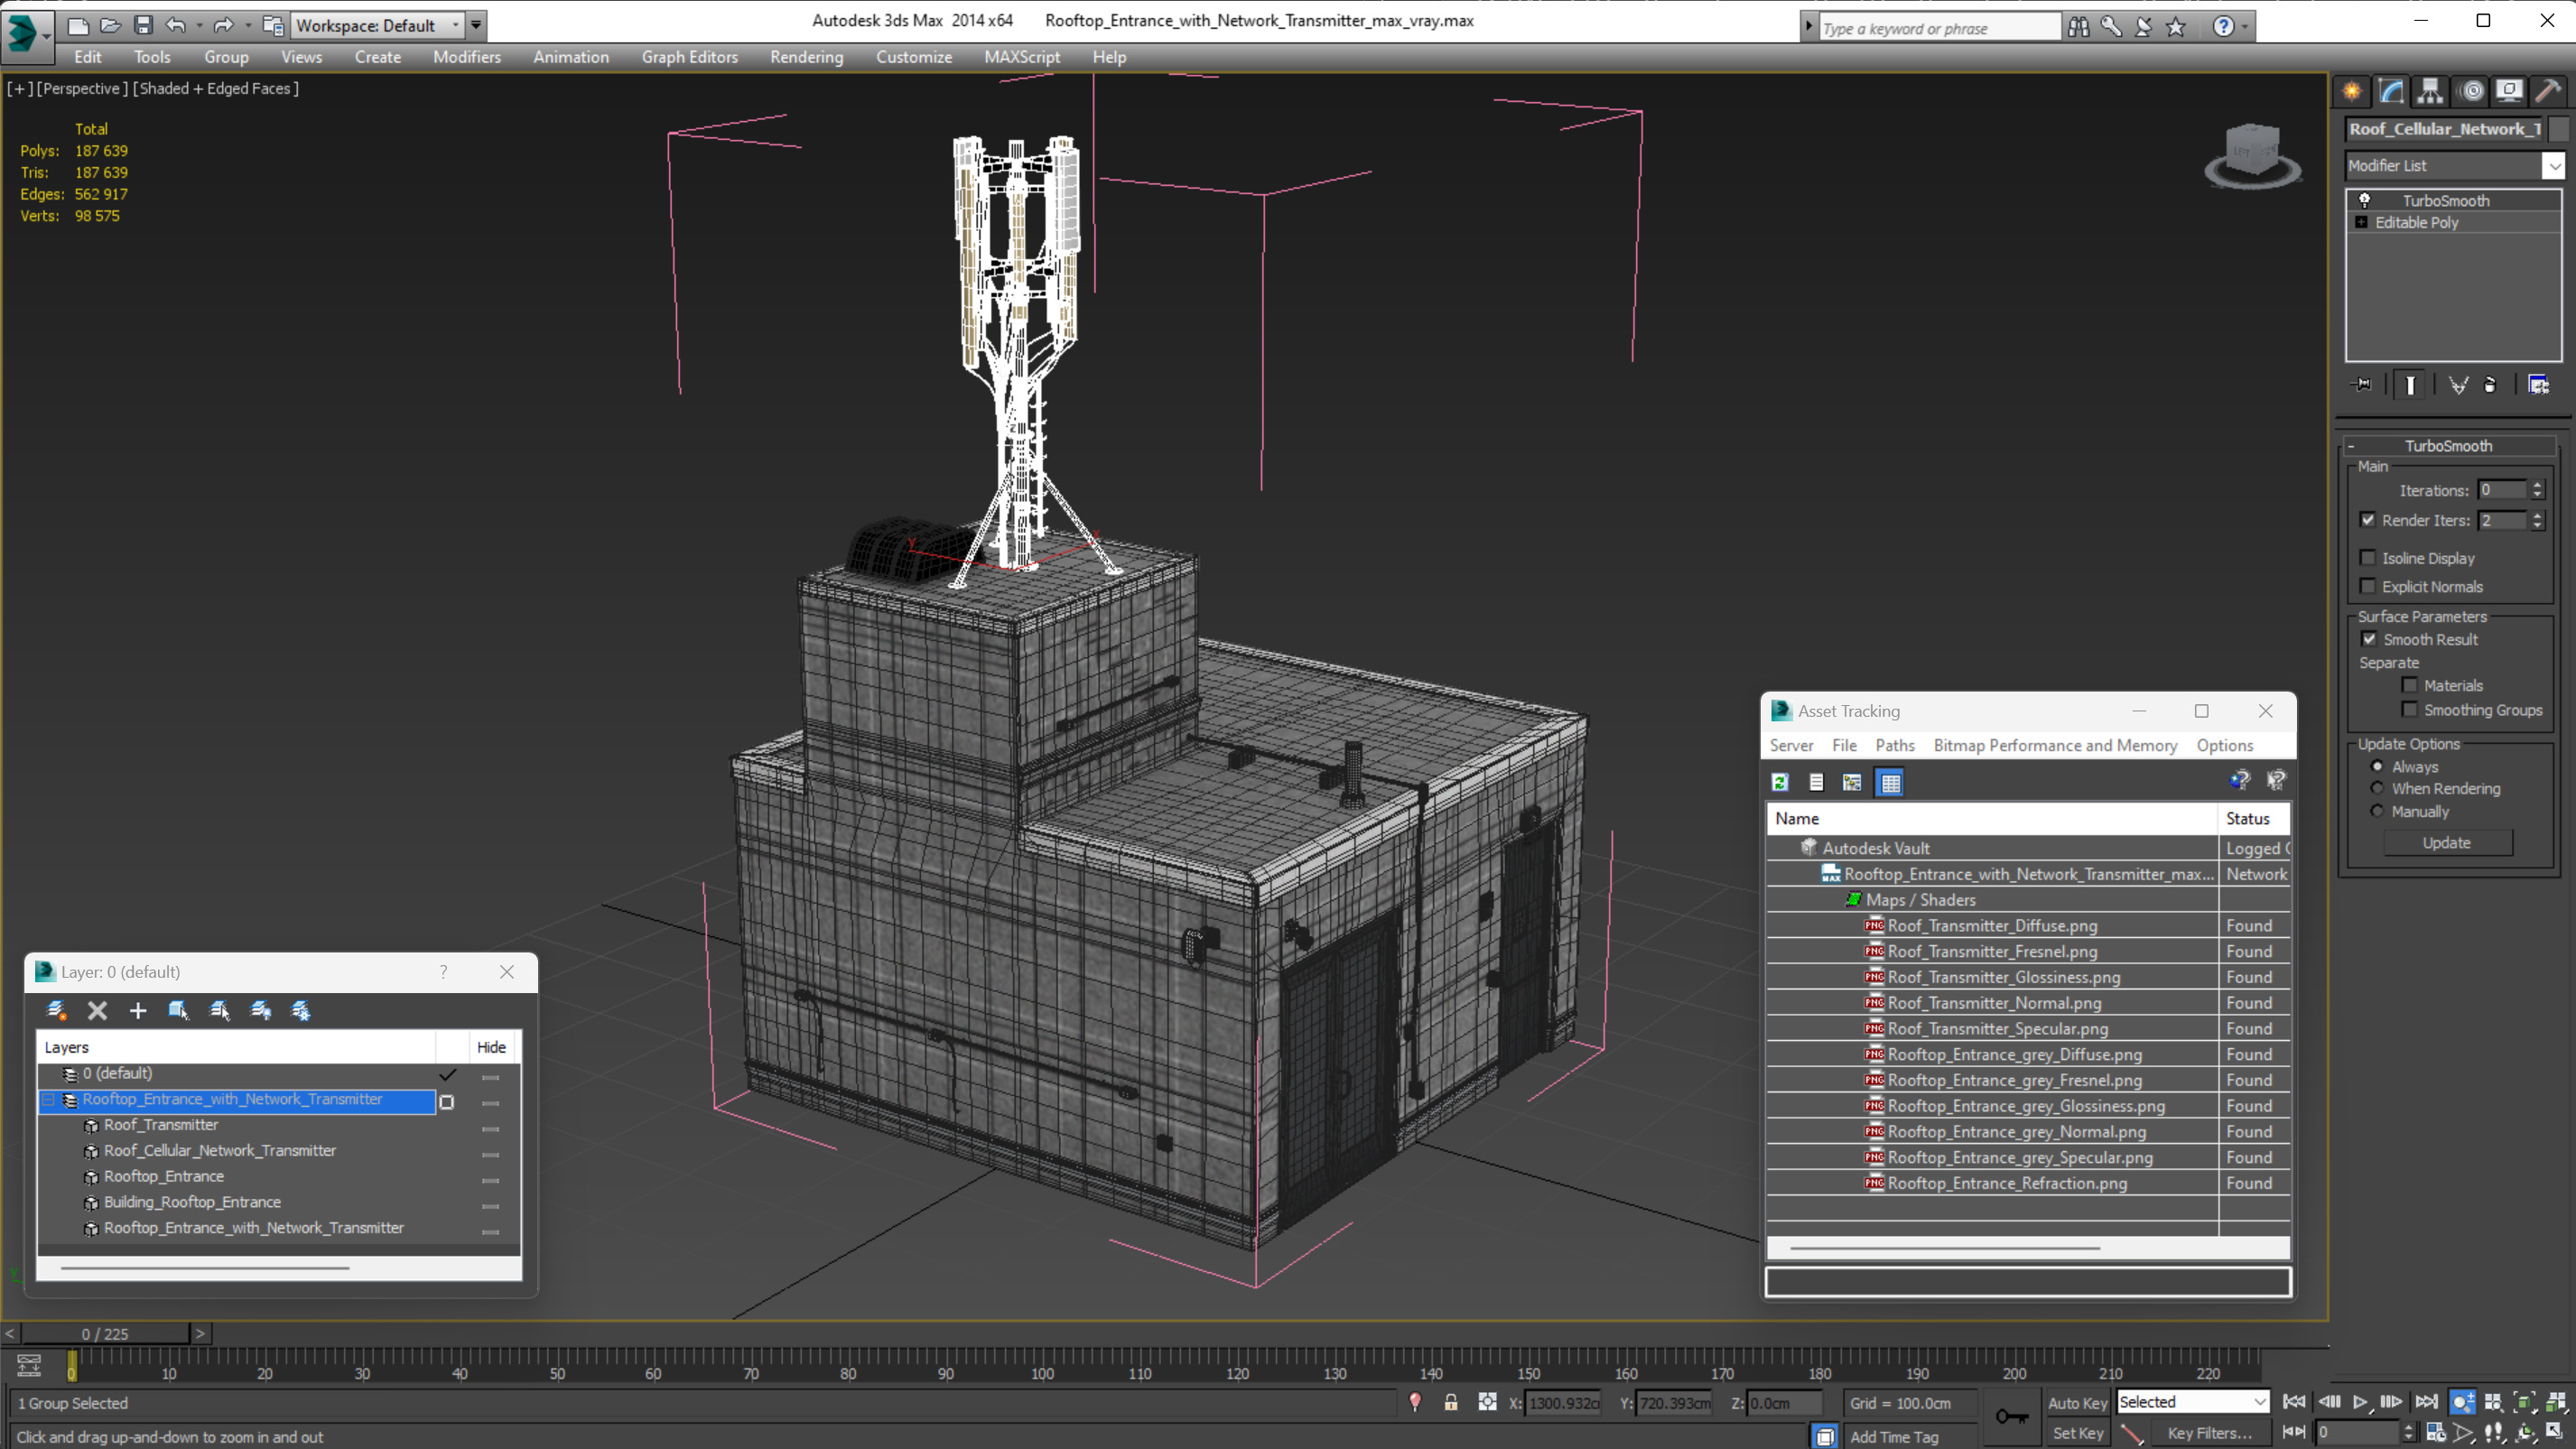Toggle the Render Iters checkbox

(x=2368, y=520)
